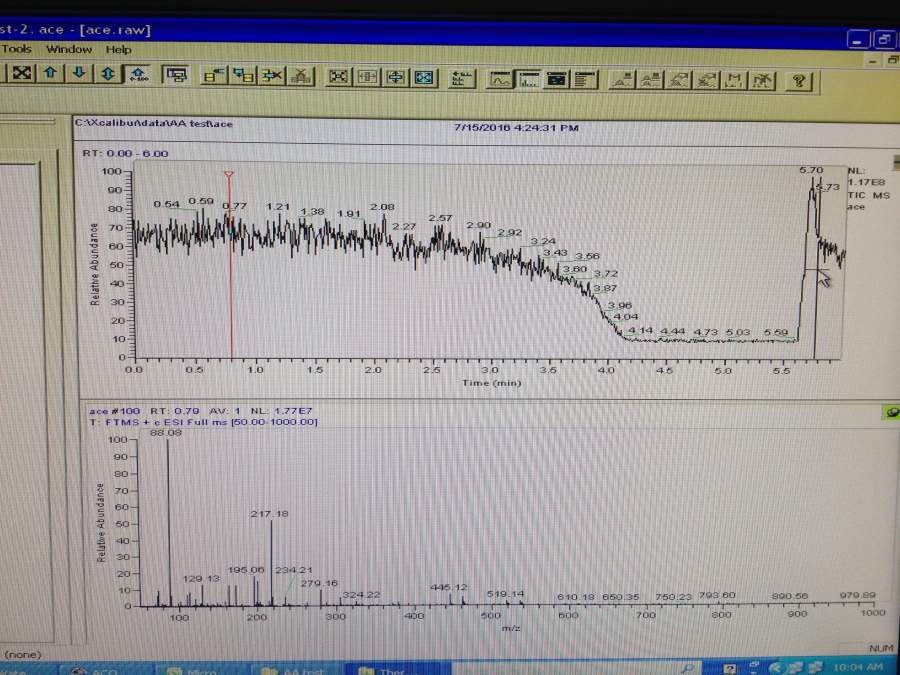Click the vertical center-zoom toolbar icon
Viewport: 900px width, 675px height.
[395, 77]
